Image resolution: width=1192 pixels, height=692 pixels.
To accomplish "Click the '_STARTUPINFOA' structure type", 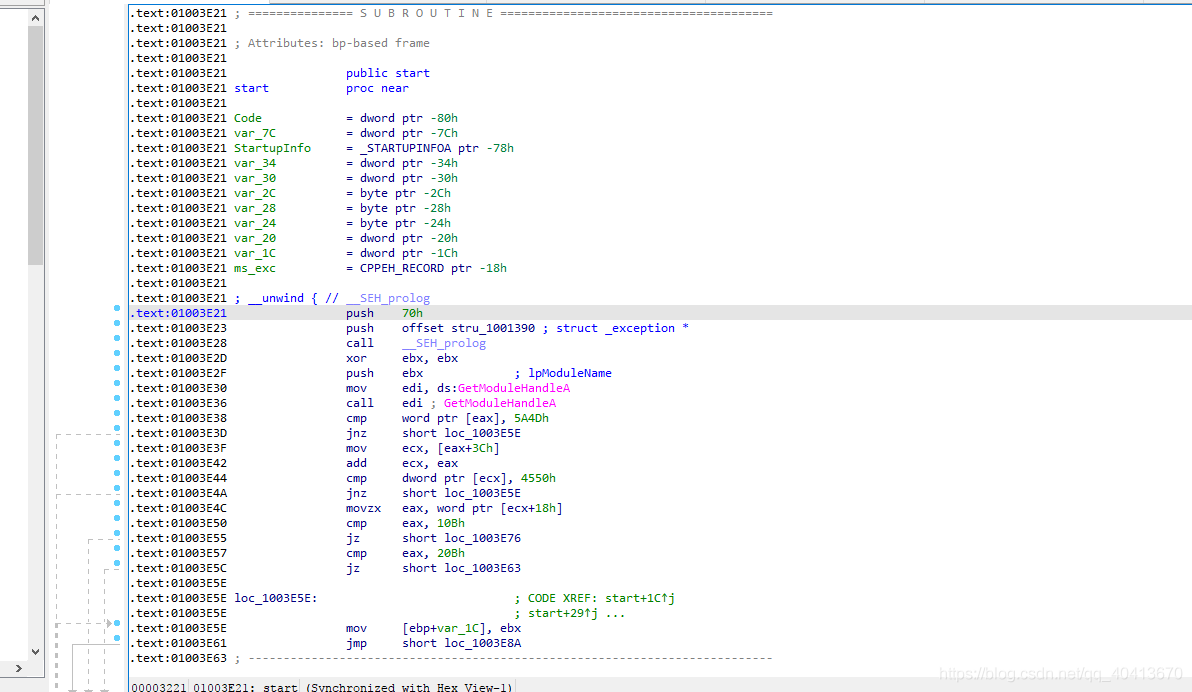I will pos(405,148).
